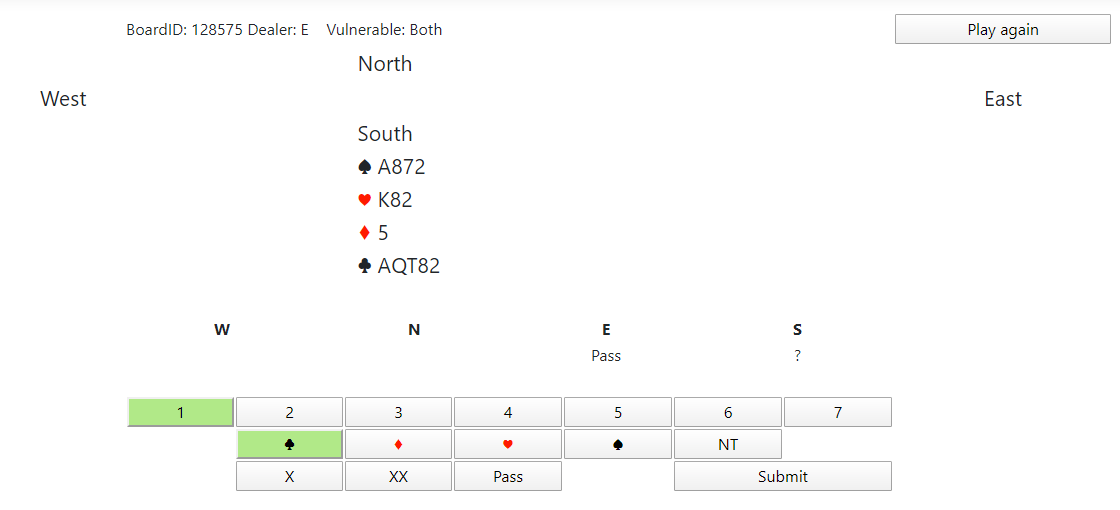Select bid level 6
The height and width of the screenshot is (510, 1120).
click(x=727, y=412)
